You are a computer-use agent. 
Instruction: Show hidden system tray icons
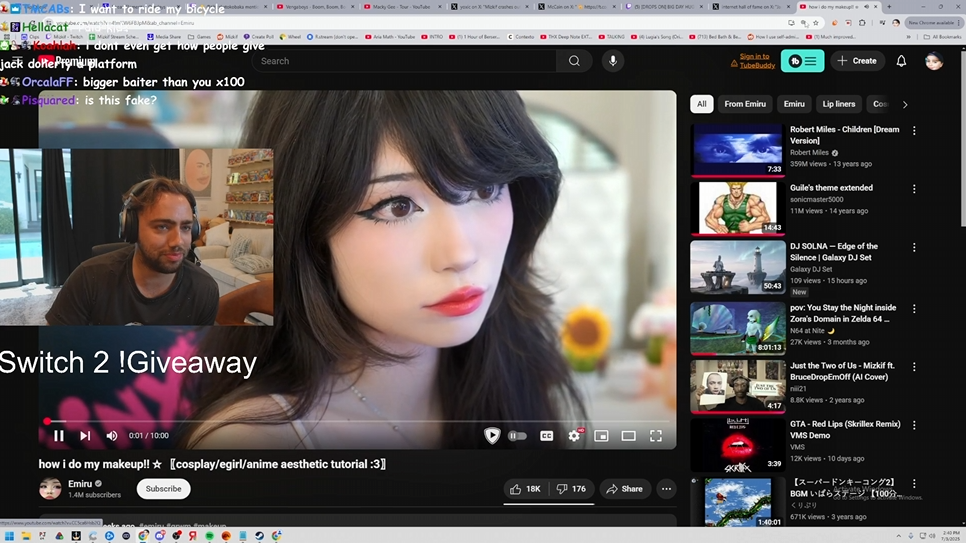coord(898,536)
